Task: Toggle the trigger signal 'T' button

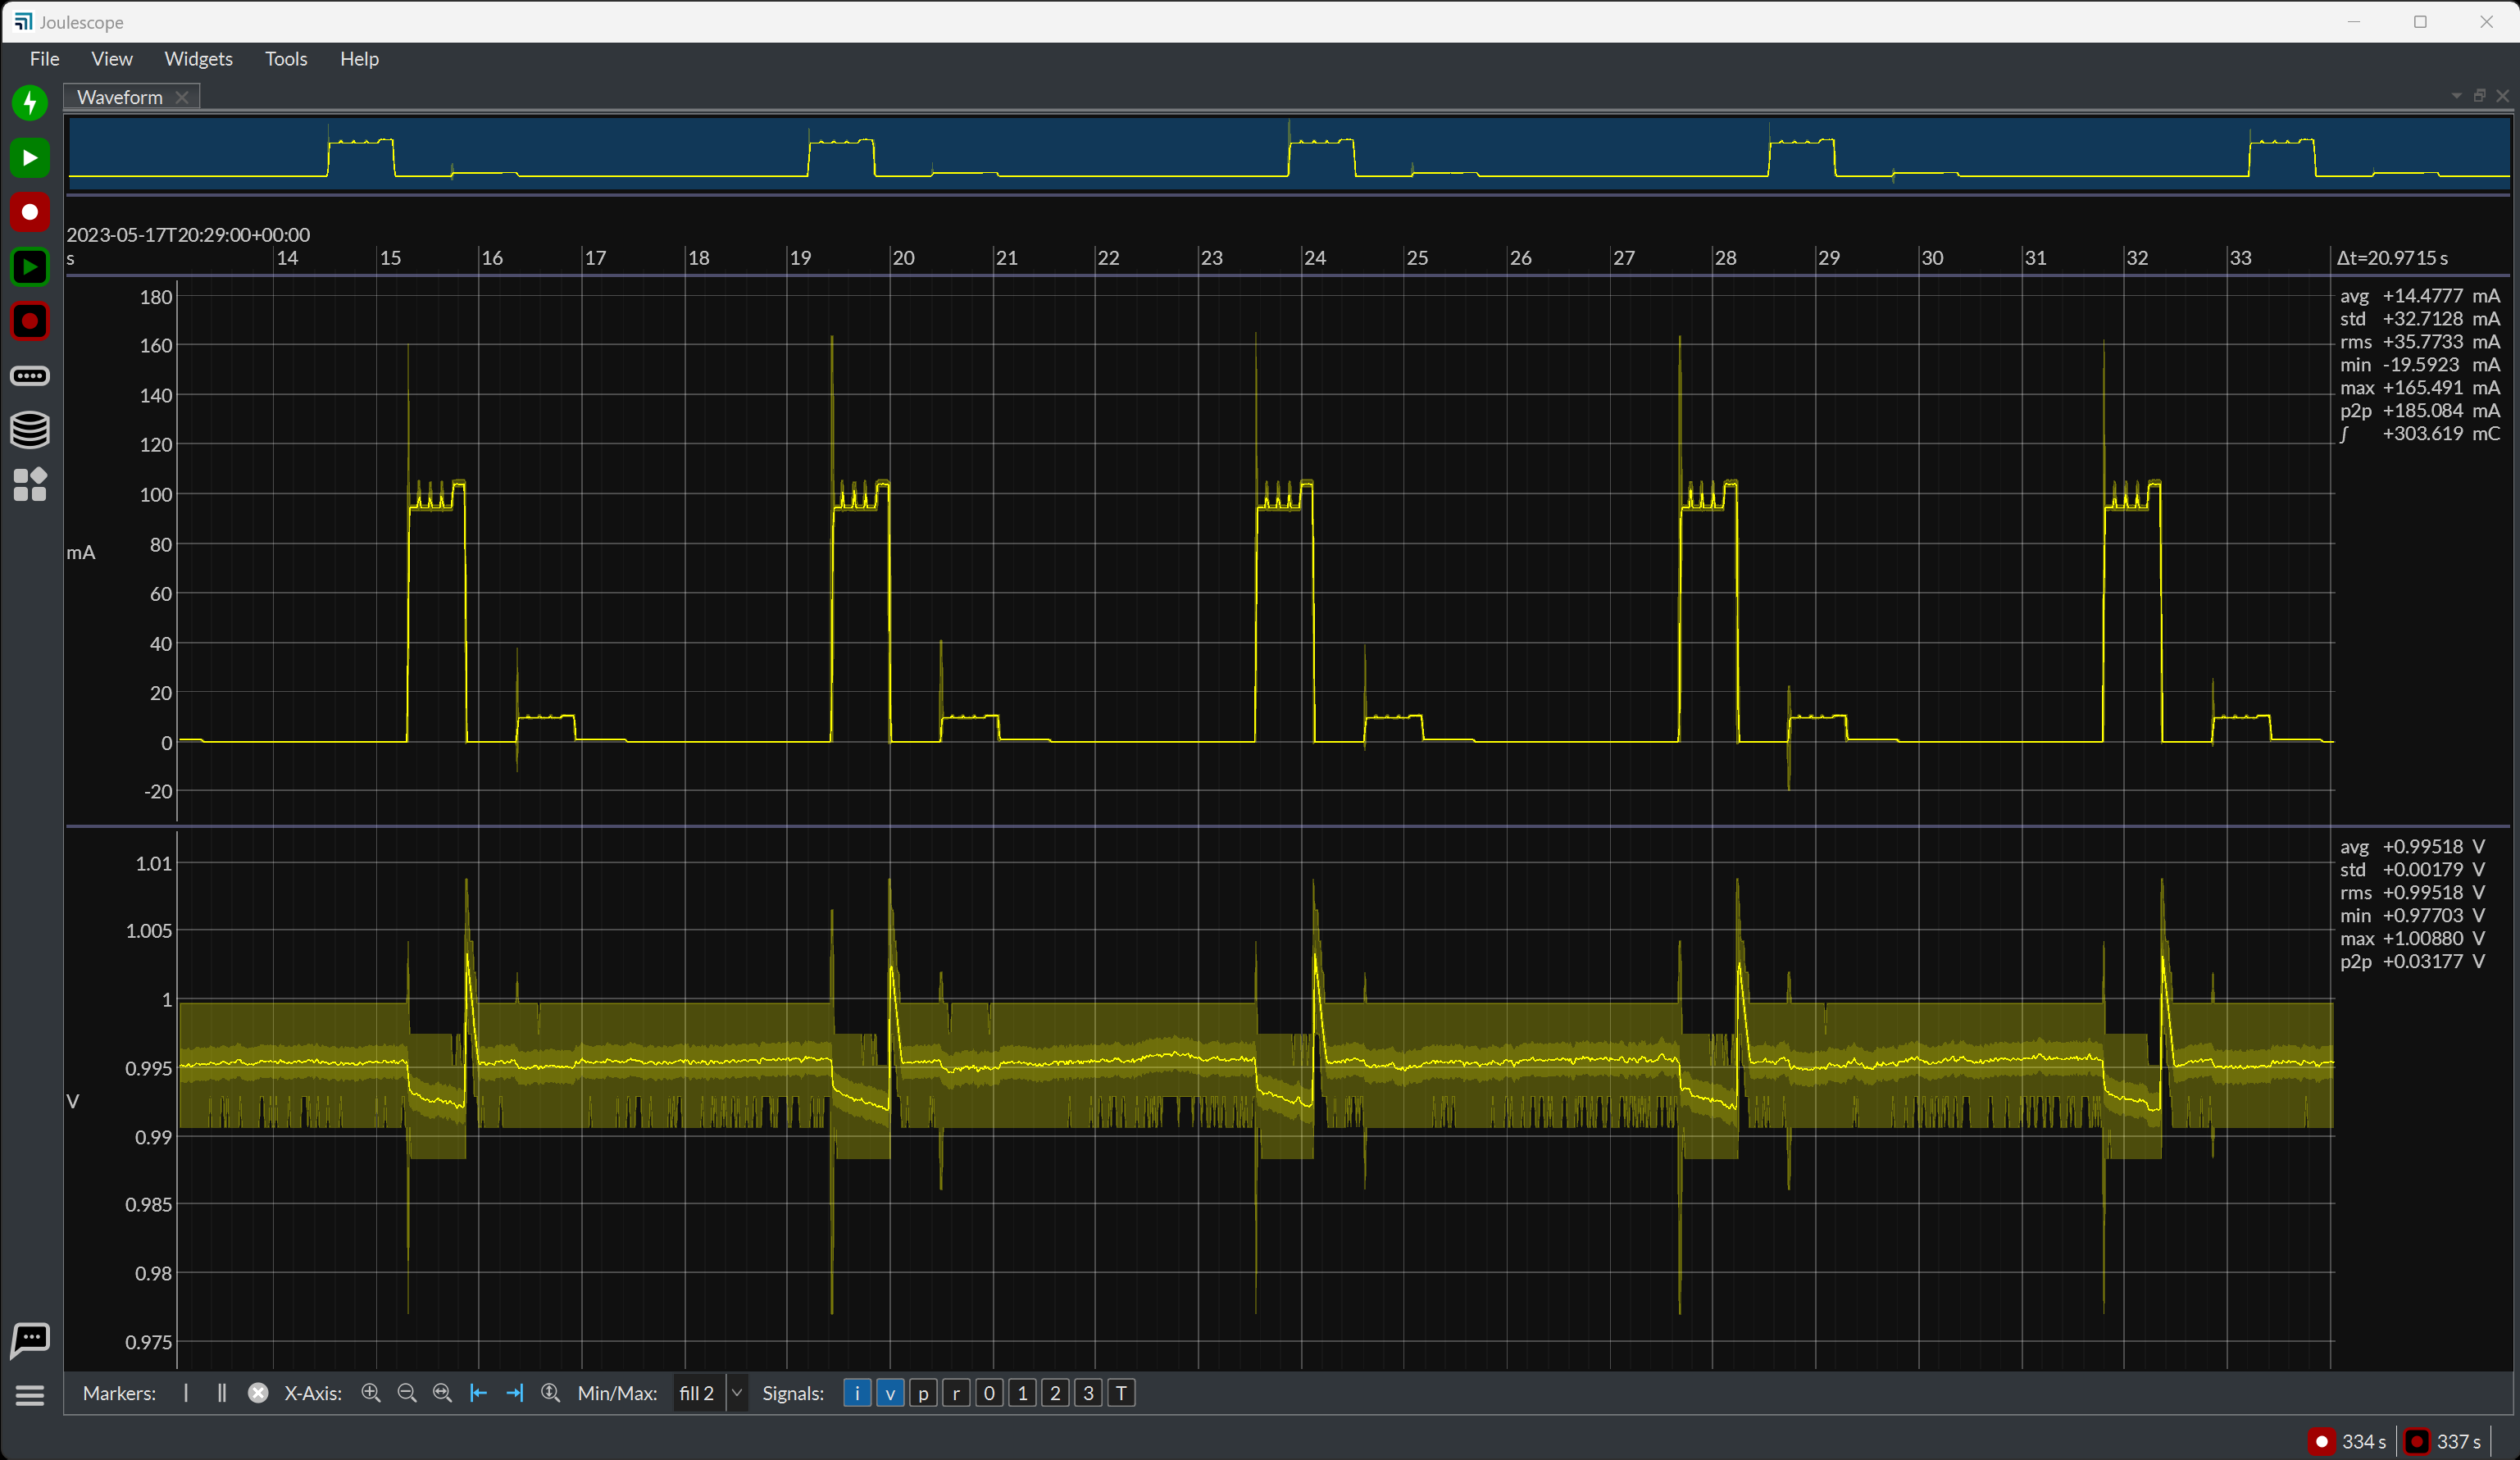Action: pos(1122,1393)
